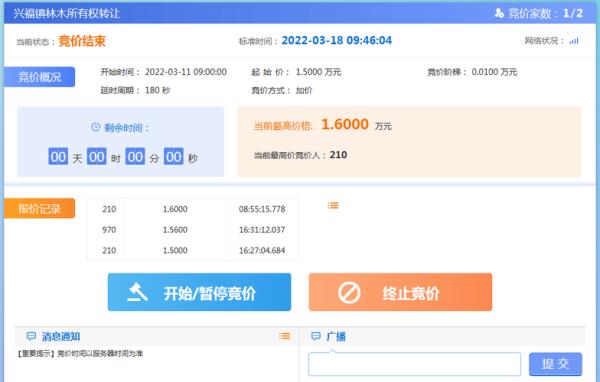This screenshot has width=600, height=382.
Task: Click bidder 970 in bid records
Action: (x=109, y=230)
